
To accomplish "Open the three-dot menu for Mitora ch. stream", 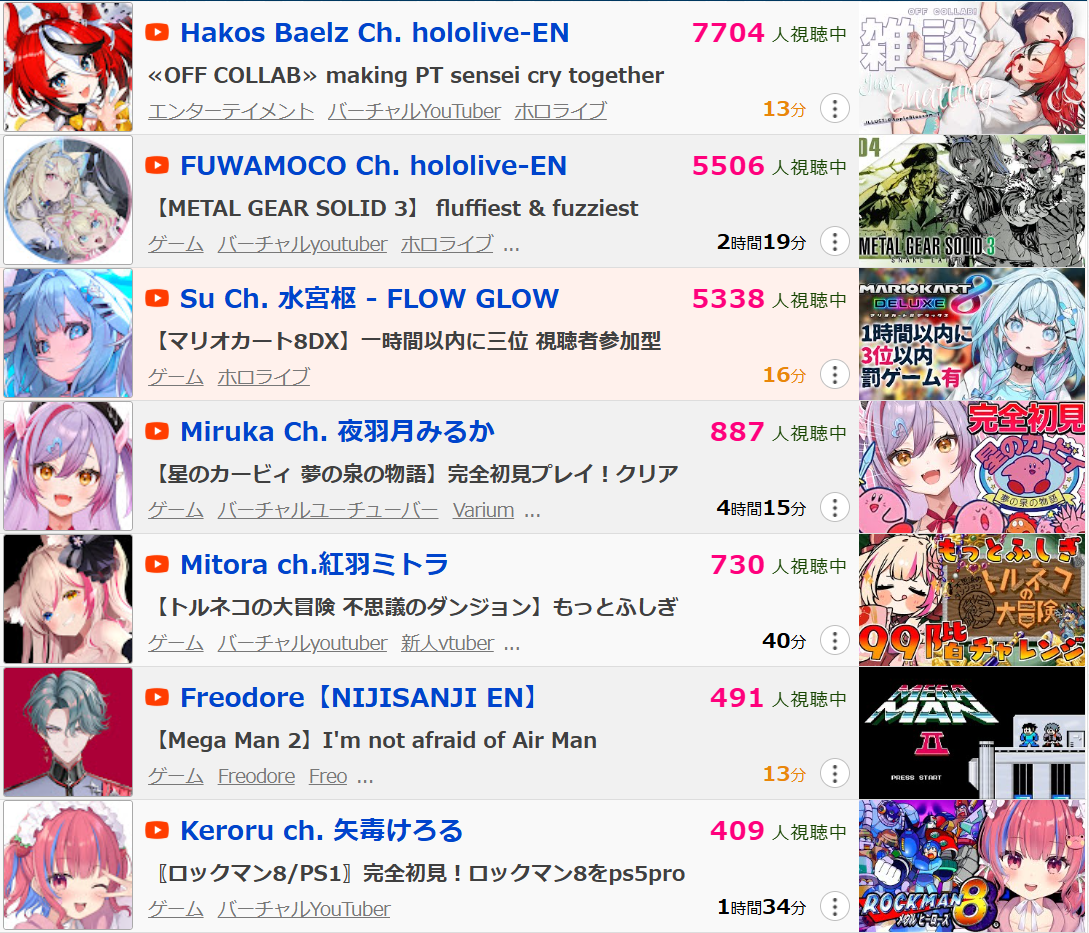I will pyautogui.click(x=835, y=641).
